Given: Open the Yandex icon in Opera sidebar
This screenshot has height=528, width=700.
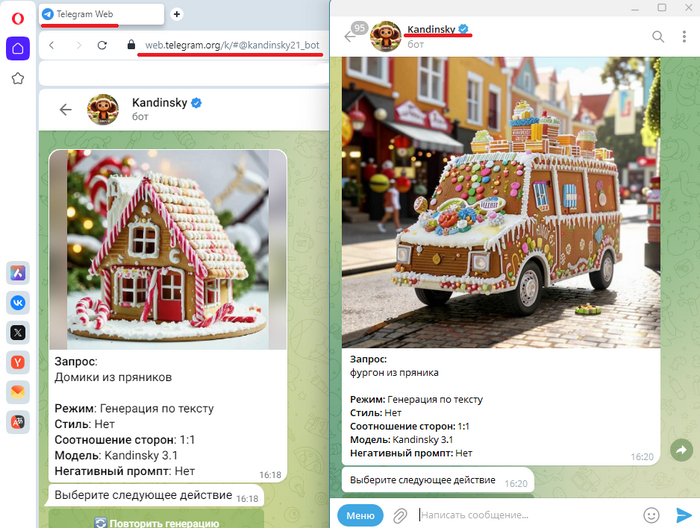Looking at the screenshot, I should point(18,362).
